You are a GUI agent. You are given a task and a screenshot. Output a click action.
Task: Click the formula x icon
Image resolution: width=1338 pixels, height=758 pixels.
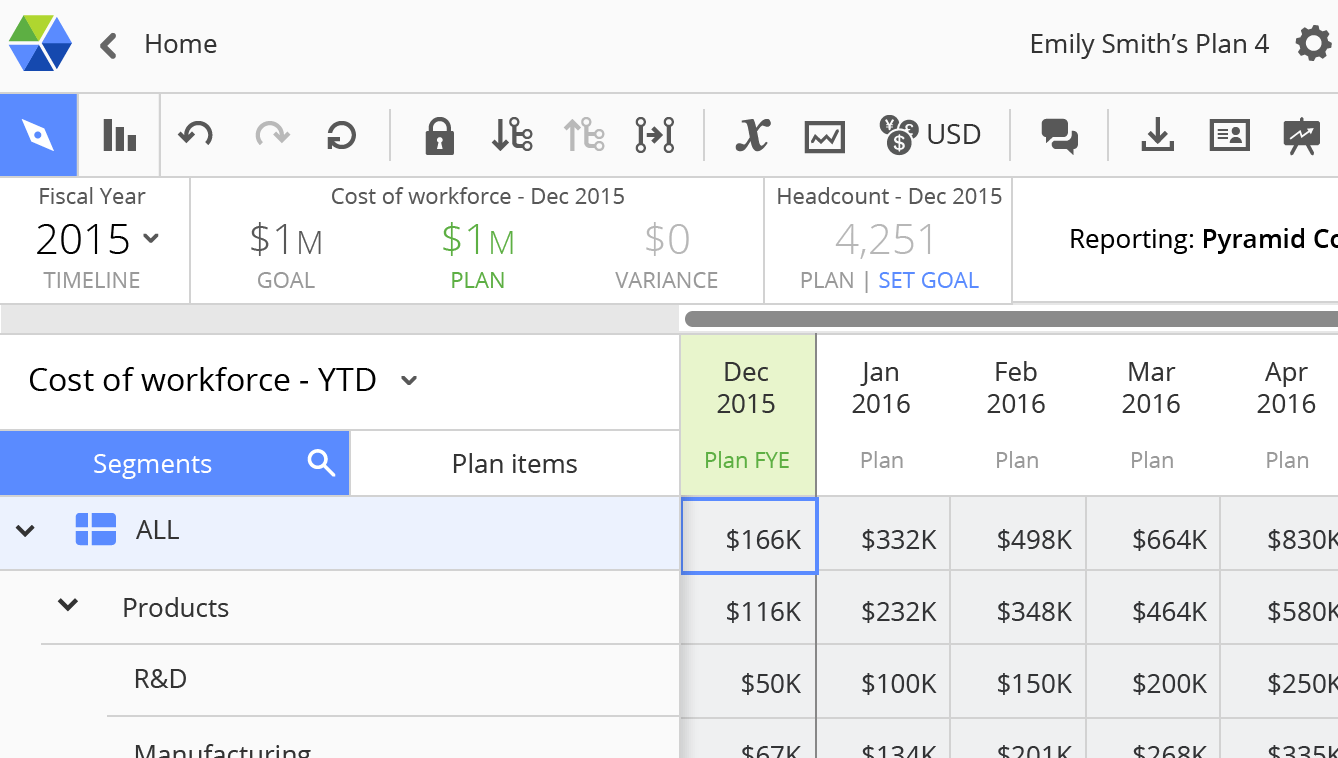tap(752, 135)
